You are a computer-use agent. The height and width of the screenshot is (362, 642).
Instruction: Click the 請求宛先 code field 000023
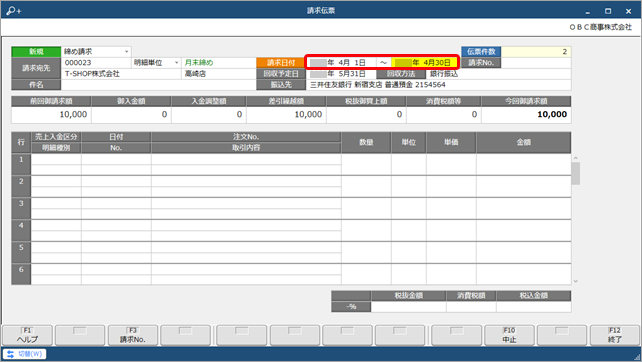96,63
